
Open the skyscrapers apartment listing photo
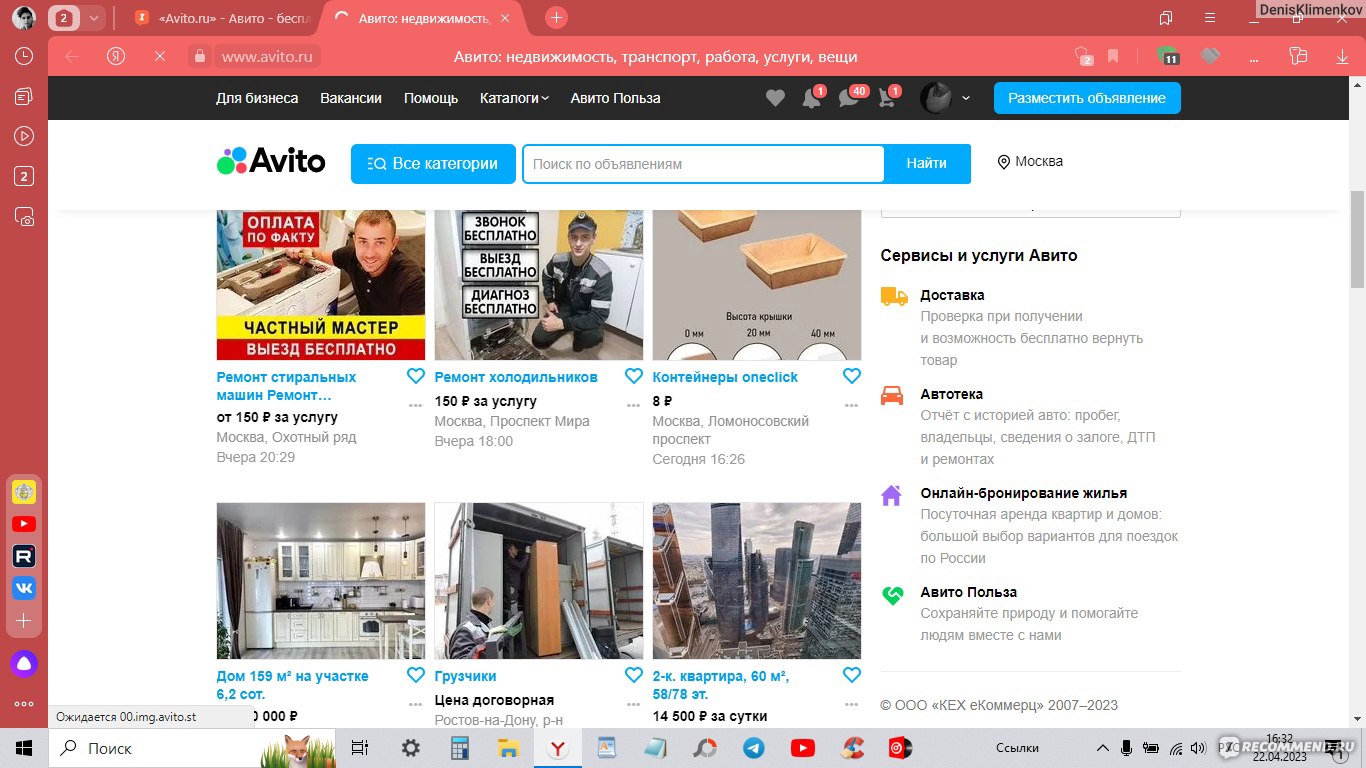click(756, 580)
